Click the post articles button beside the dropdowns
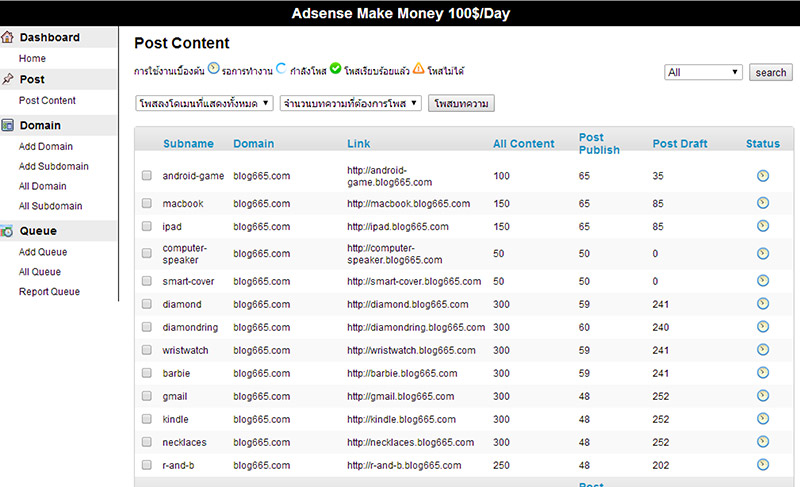This screenshot has height=487, width=800. pyautogui.click(x=461, y=103)
